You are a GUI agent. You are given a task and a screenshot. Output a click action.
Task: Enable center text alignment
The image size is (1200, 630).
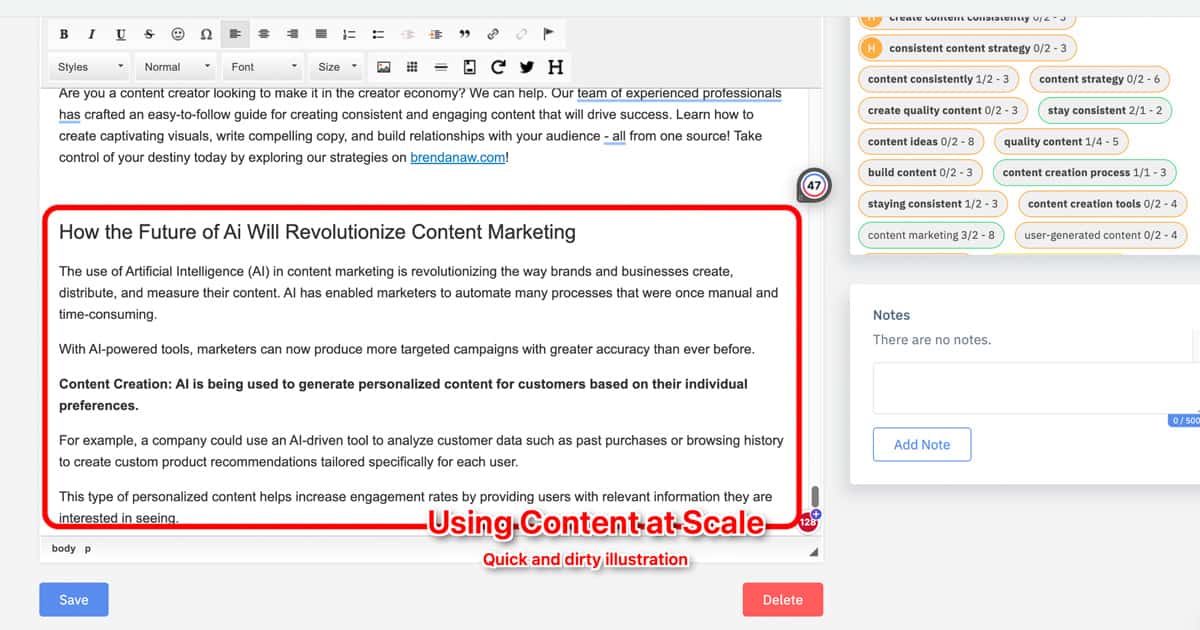(x=263, y=34)
